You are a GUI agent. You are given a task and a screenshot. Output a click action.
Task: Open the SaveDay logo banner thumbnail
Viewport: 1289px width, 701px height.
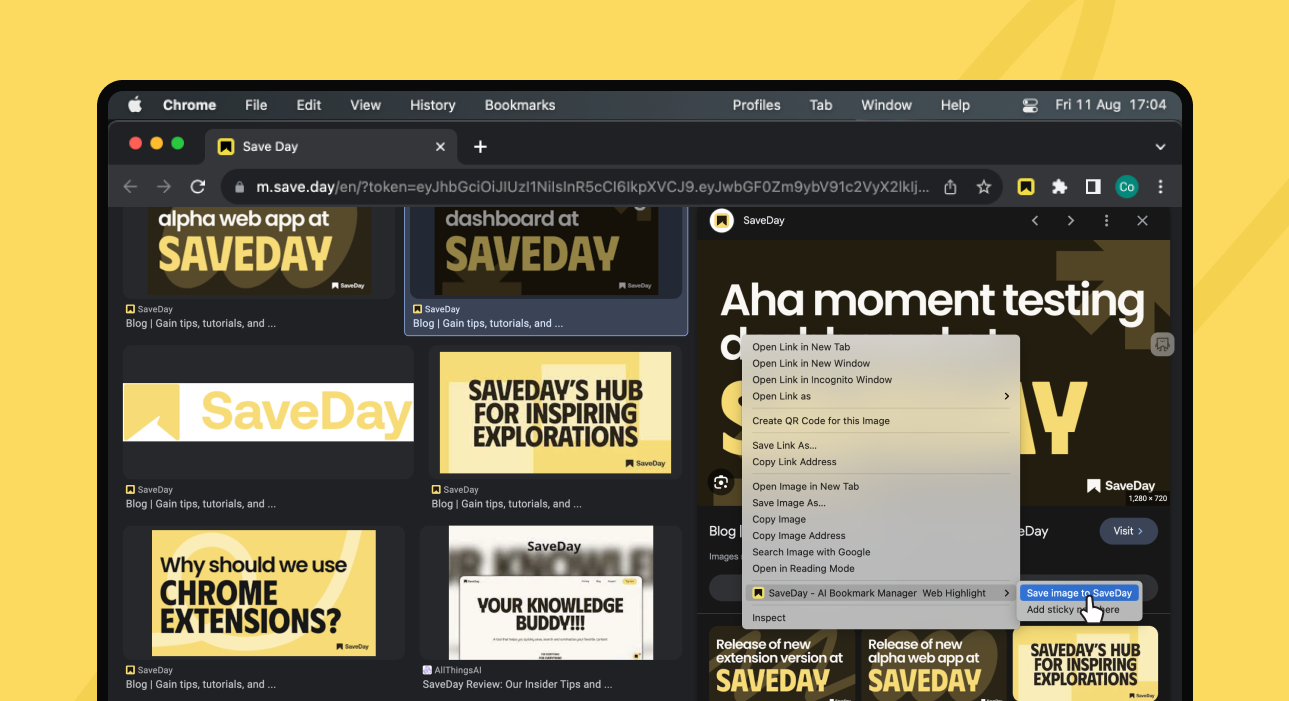coord(268,412)
